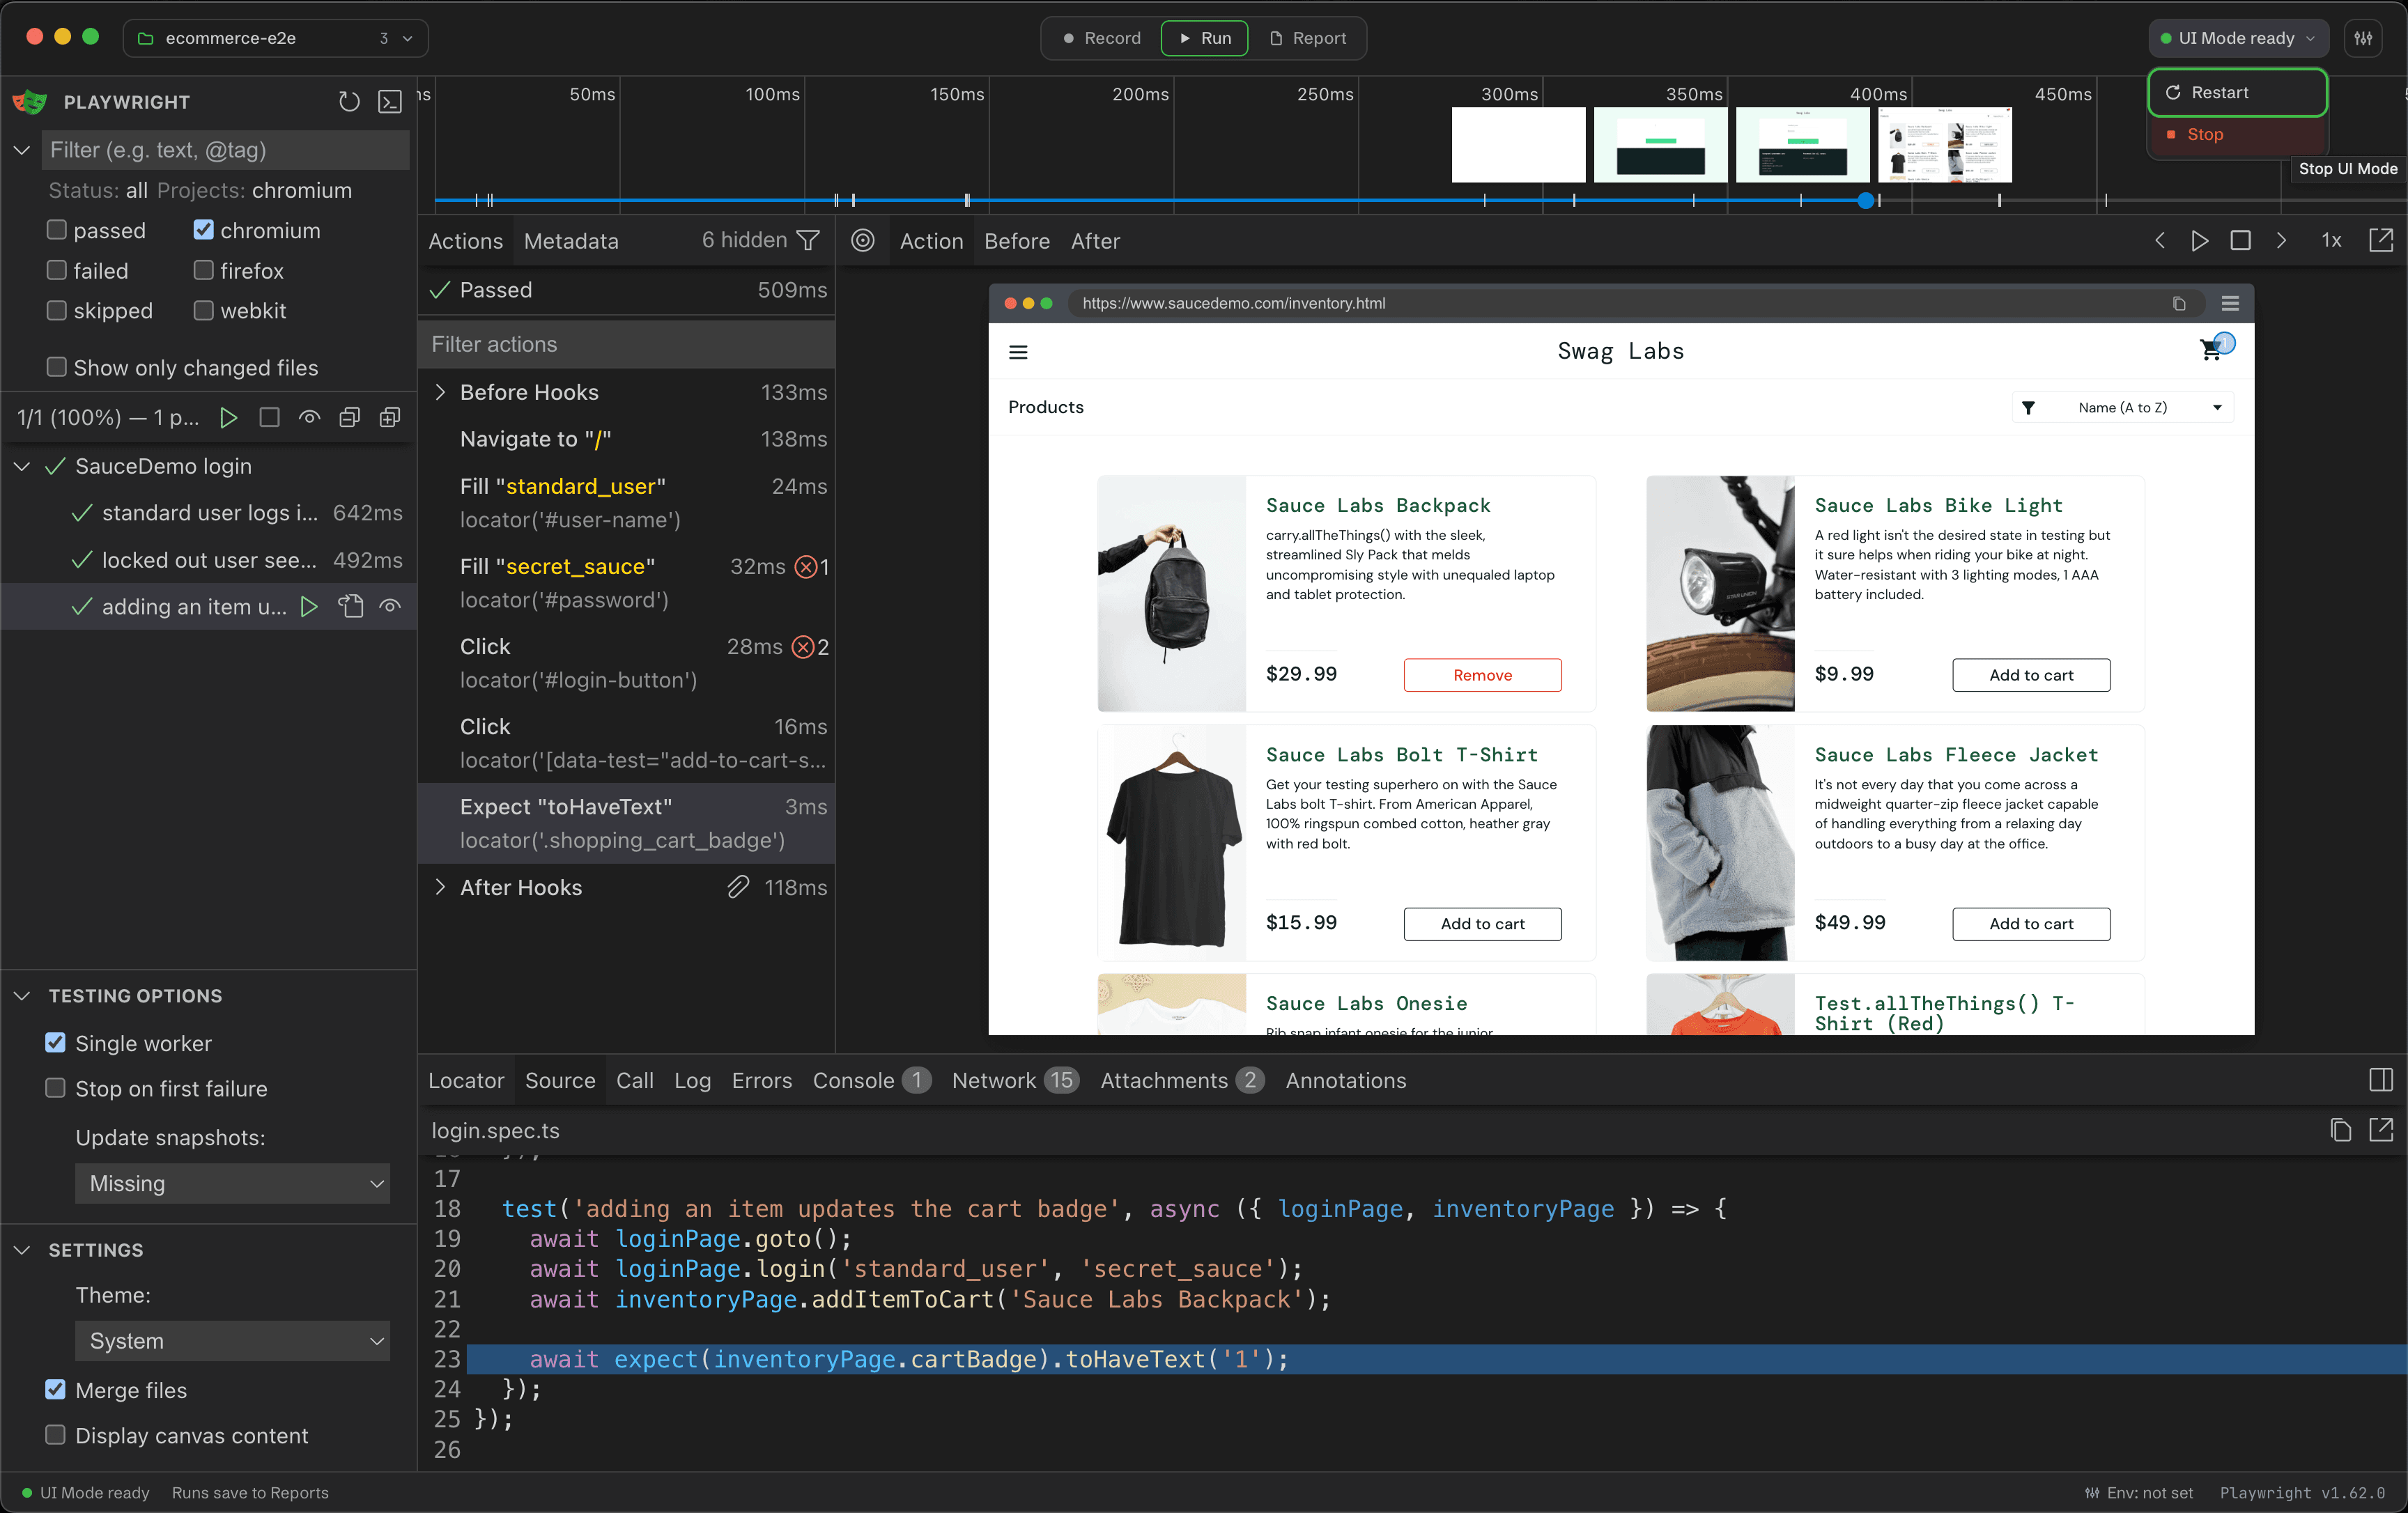The width and height of the screenshot is (2408, 1513).
Task: Enable Stop on first failure
Action: point(56,1088)
